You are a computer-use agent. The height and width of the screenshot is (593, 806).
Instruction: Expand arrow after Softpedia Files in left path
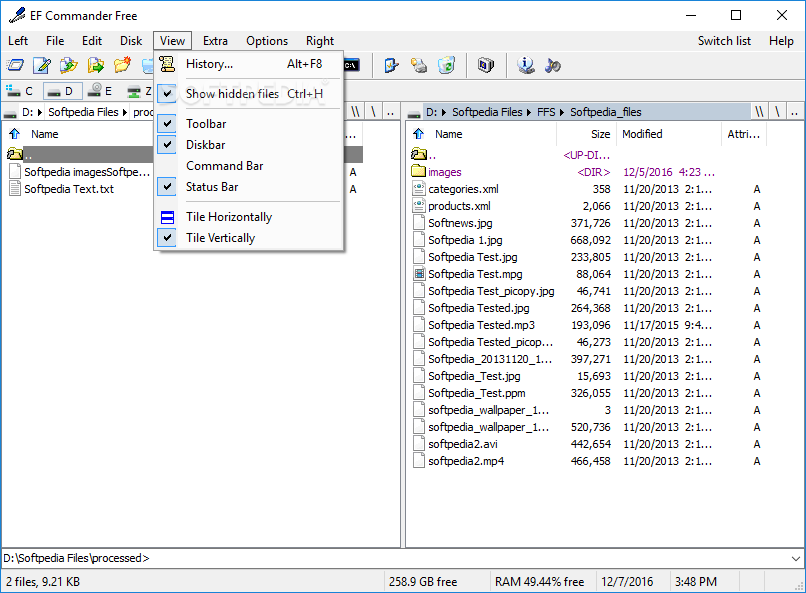[x=125, y=113]
